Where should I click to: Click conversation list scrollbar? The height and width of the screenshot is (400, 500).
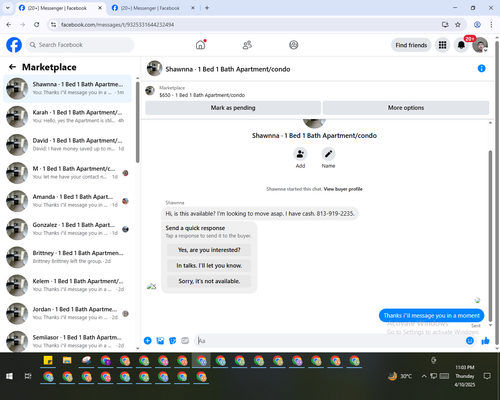coord(137,122)
